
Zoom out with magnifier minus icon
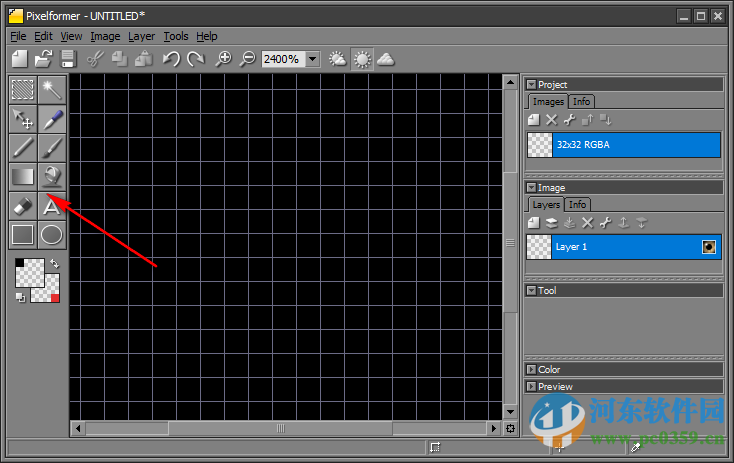click(247, 59)
